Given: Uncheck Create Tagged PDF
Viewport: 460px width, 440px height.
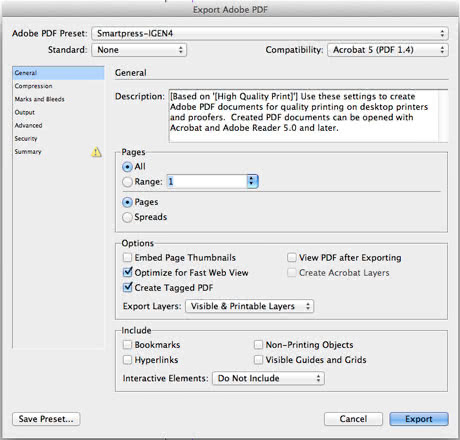Looking at the screenshot, I should point(127,287).
